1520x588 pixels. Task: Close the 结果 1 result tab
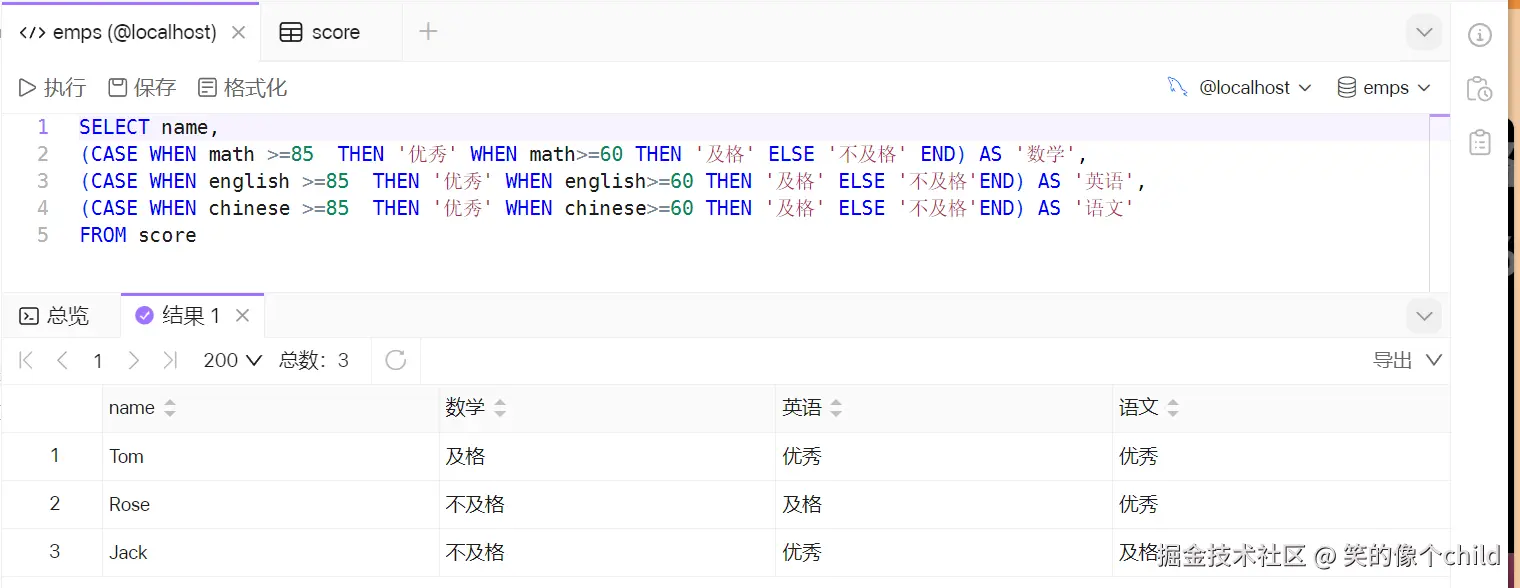pos(242,316)
